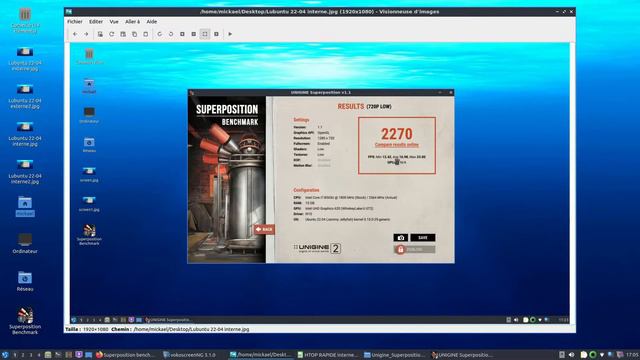Switch to the Firefox Superposition bench taskbar window
640x360 pixels.
(x=126, y=355)
